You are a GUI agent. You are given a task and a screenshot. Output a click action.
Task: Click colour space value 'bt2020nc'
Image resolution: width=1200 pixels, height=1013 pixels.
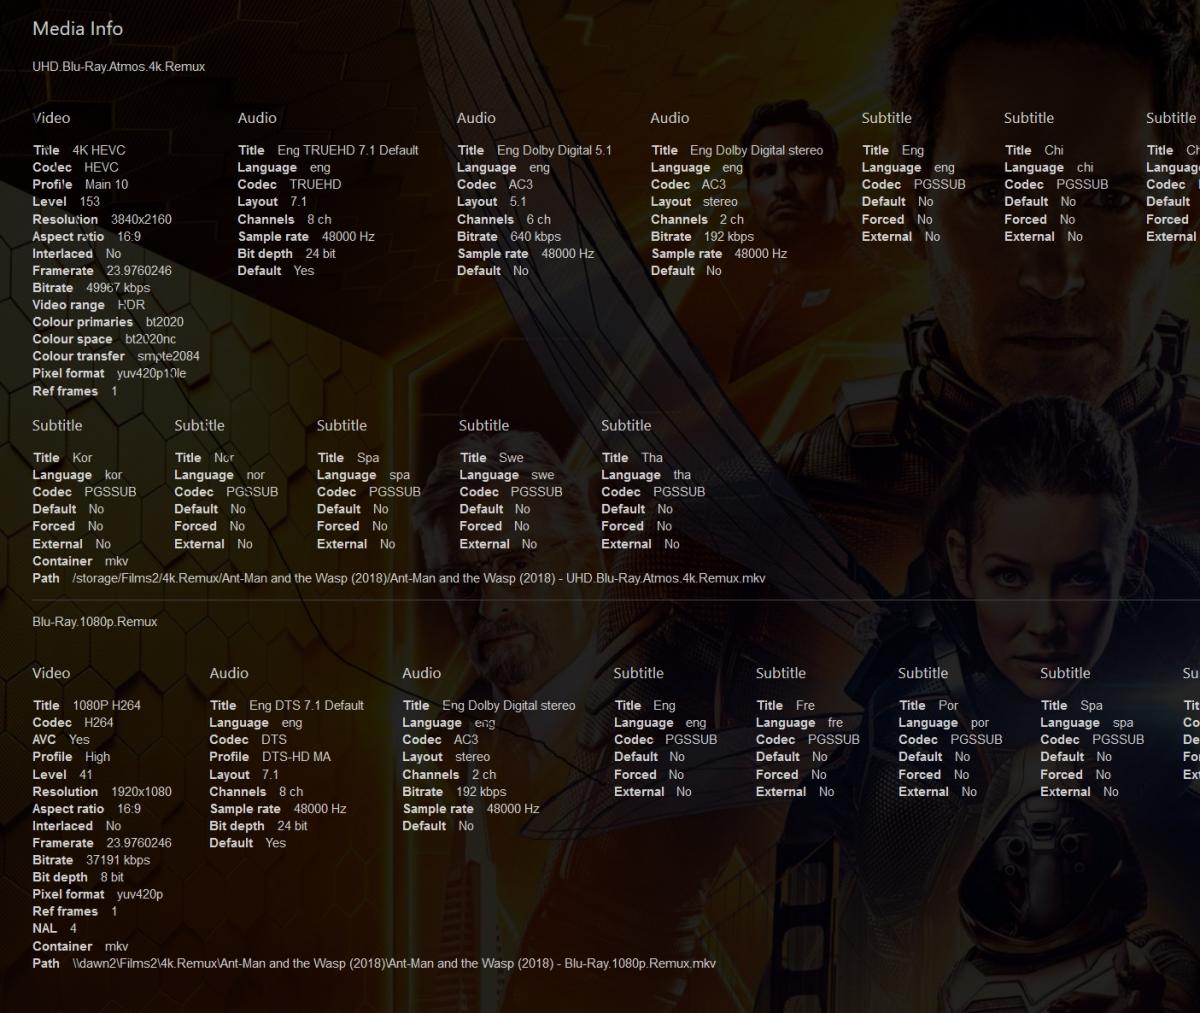[151, 339]
